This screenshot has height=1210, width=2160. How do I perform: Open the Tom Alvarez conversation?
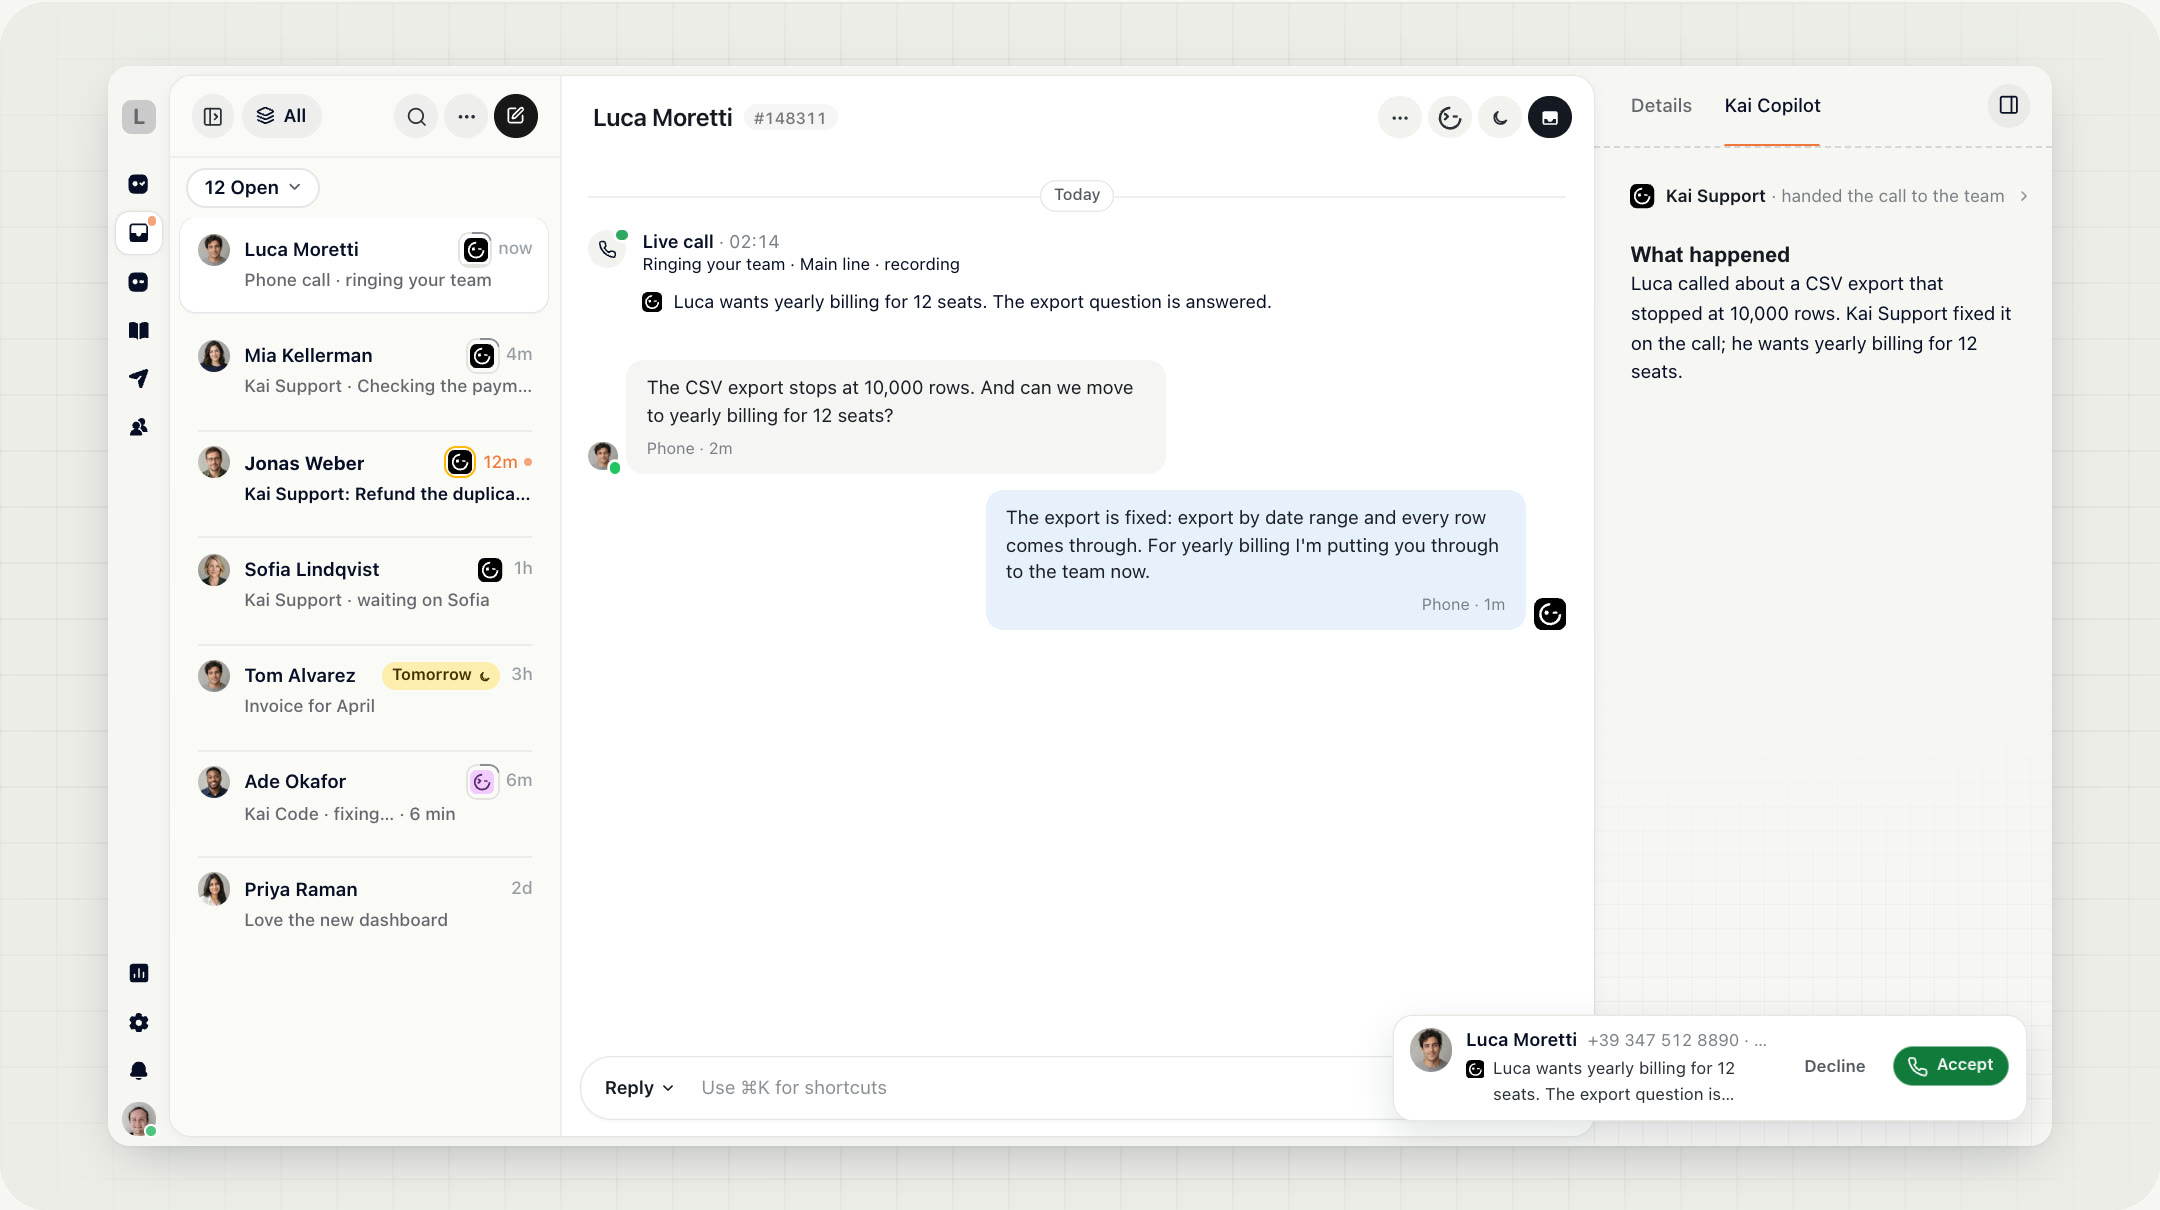(x=364, y=690)
